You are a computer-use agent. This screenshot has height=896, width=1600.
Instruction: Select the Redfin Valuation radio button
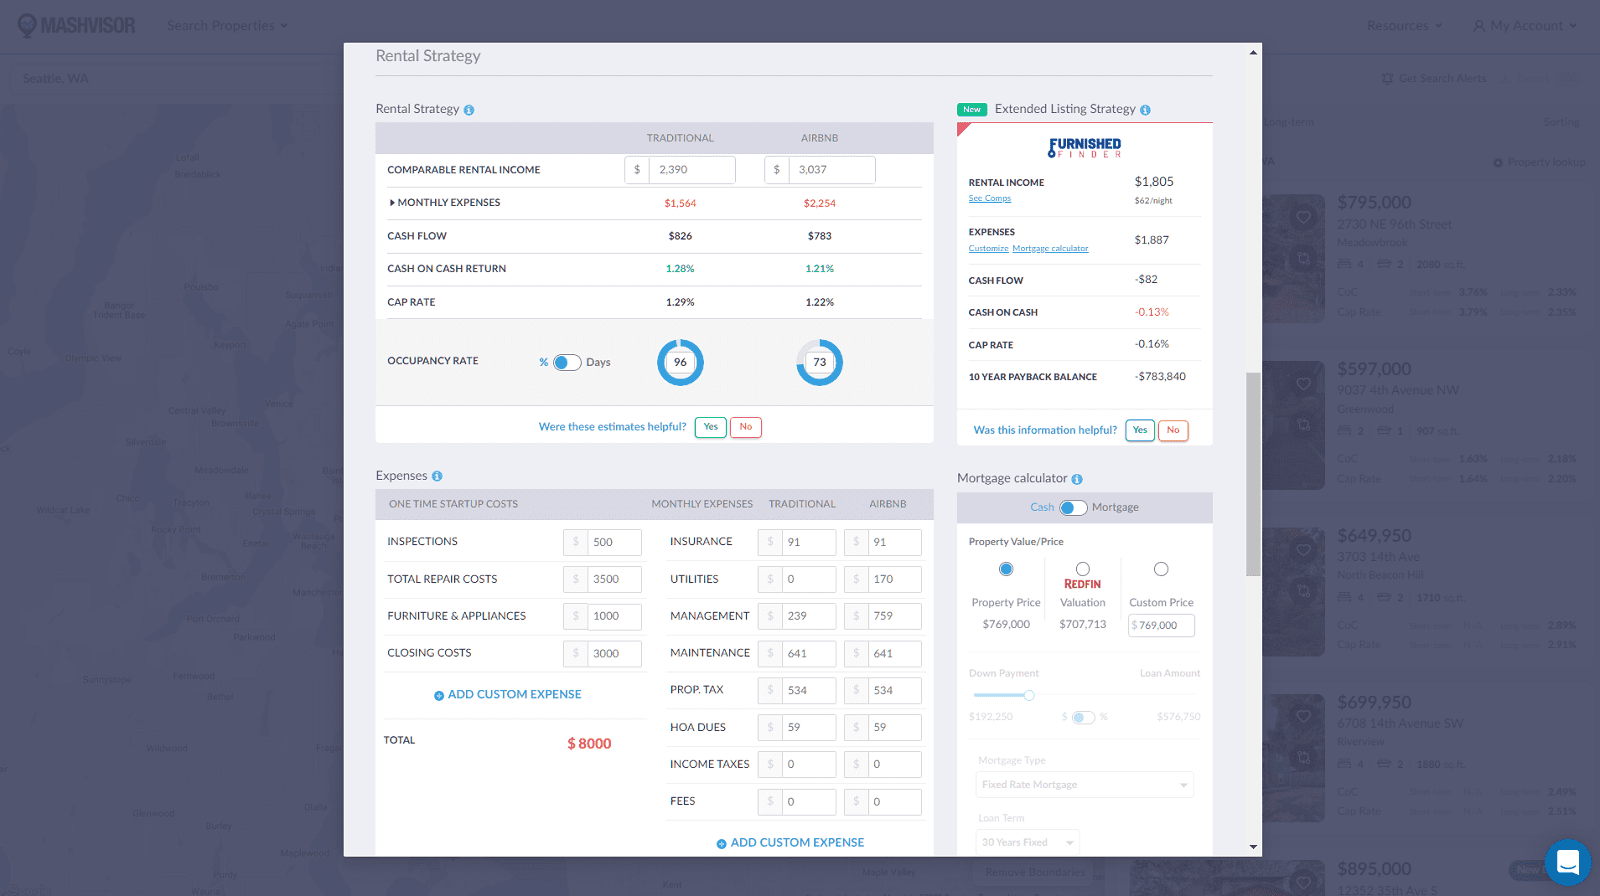pyautogui.click(x=1083, y=569)
